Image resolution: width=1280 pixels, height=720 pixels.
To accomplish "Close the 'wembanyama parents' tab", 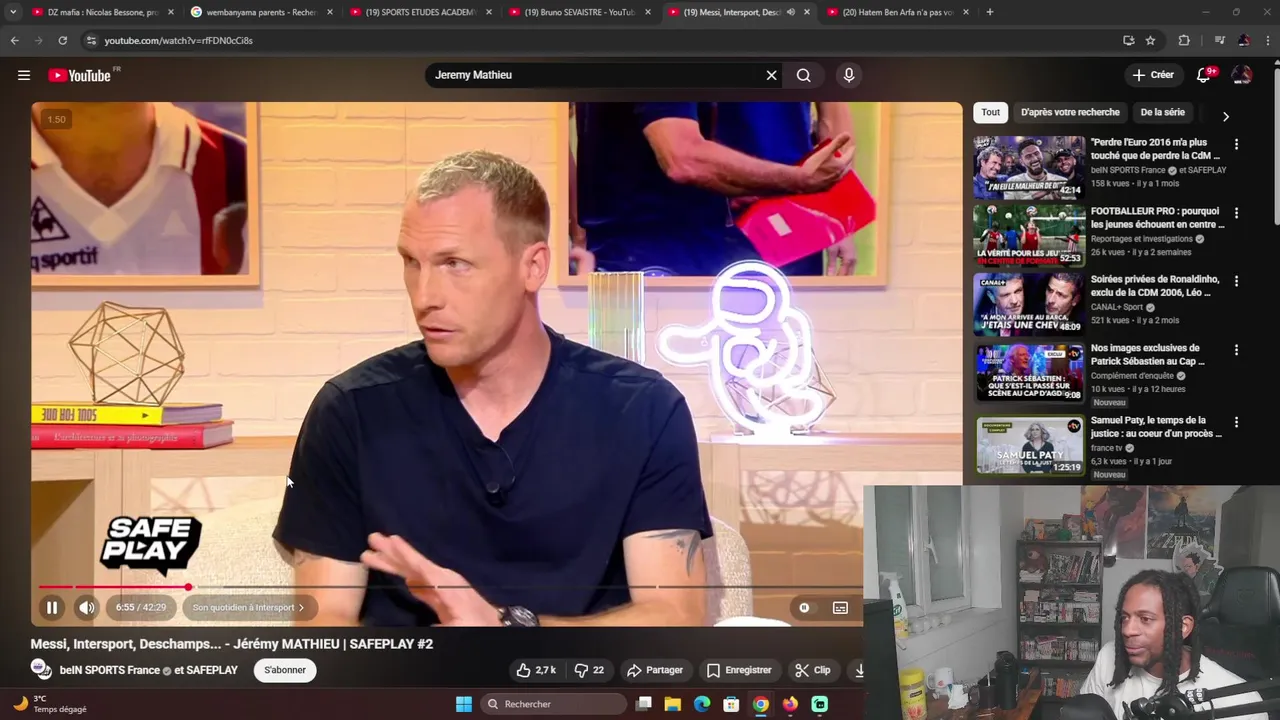I will pos(329,12).
